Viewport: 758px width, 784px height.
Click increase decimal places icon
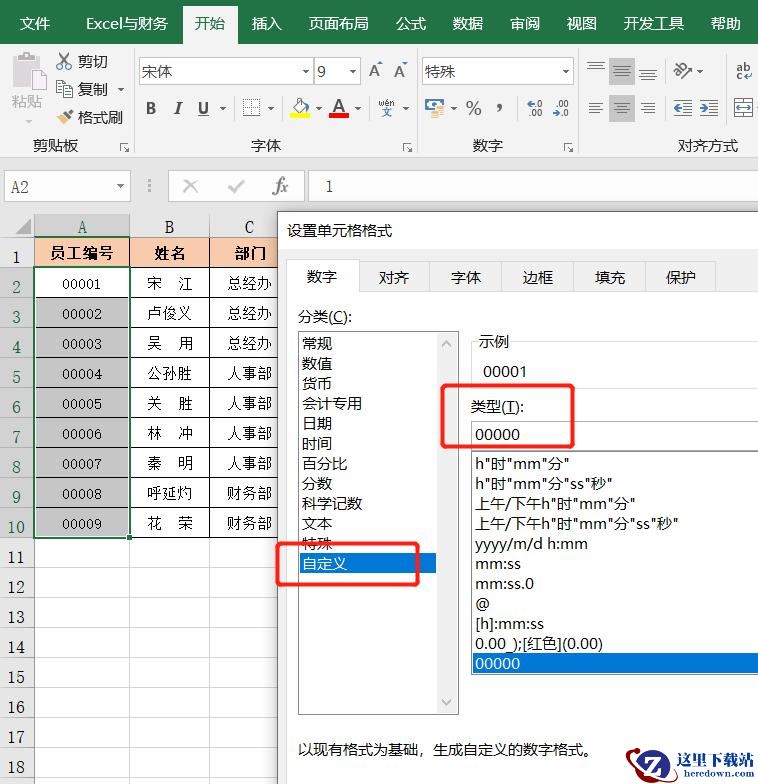534,108
